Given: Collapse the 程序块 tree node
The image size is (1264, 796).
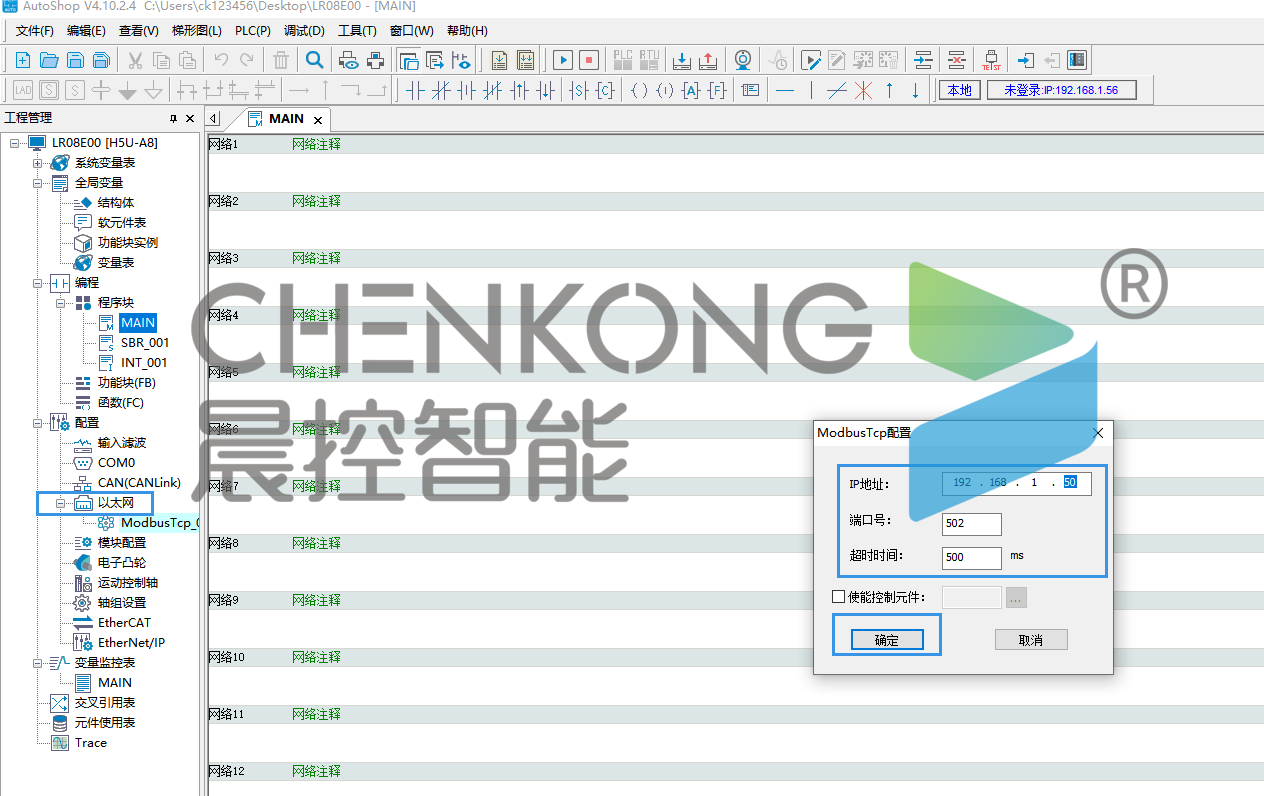Looking at the screenshot, I should [60, 303].
